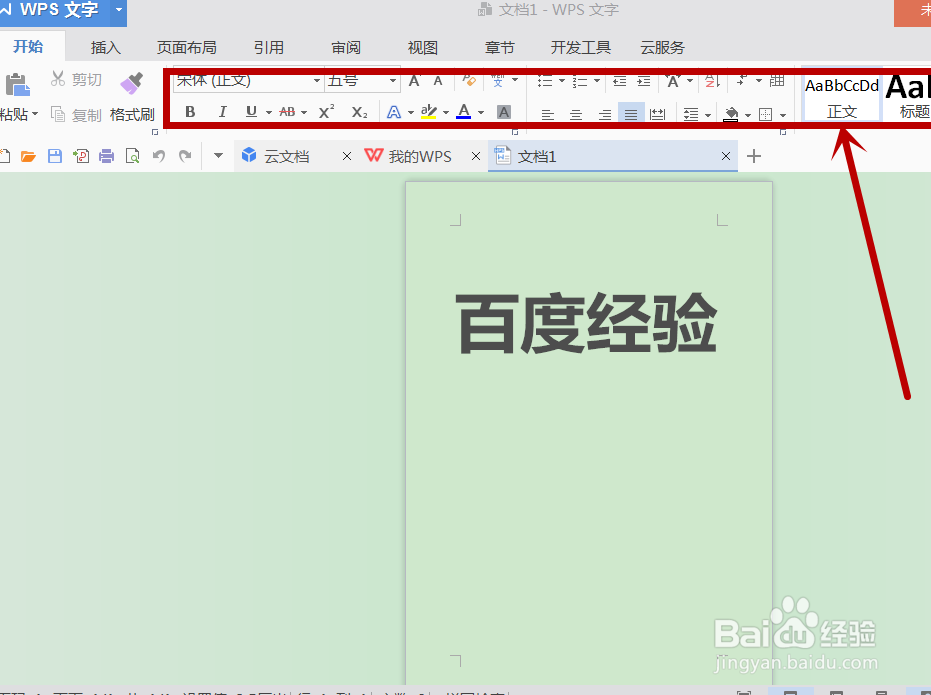The height and width of the screenshot is (695, 931).
Task: Click the Strikethrough AB button
Action: (x=287, y=112)
